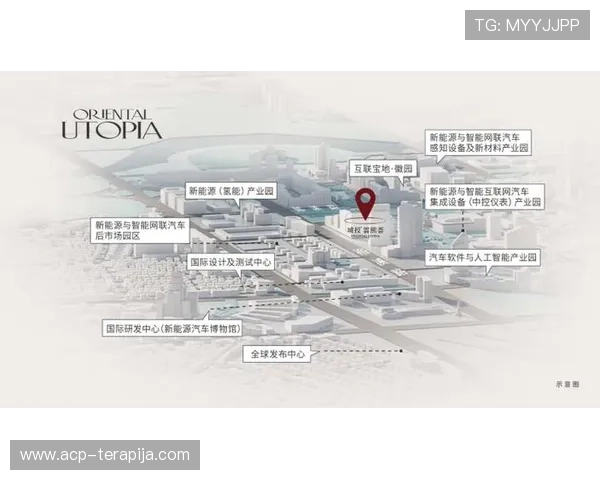Select the 汽车软件与人工智能产业园 label

(x=484, y=257)
